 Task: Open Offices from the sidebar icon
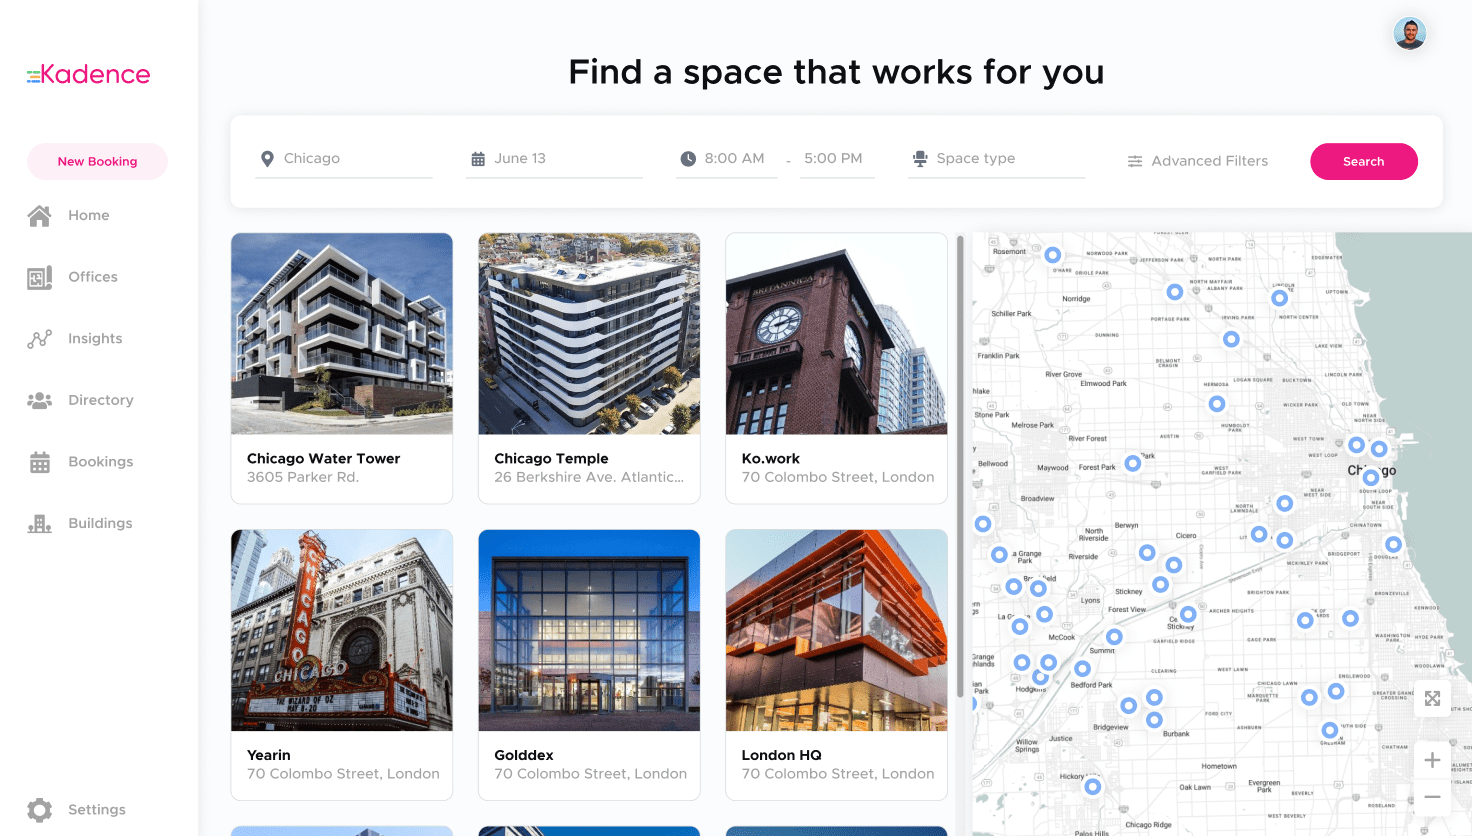tap(40, 278)
